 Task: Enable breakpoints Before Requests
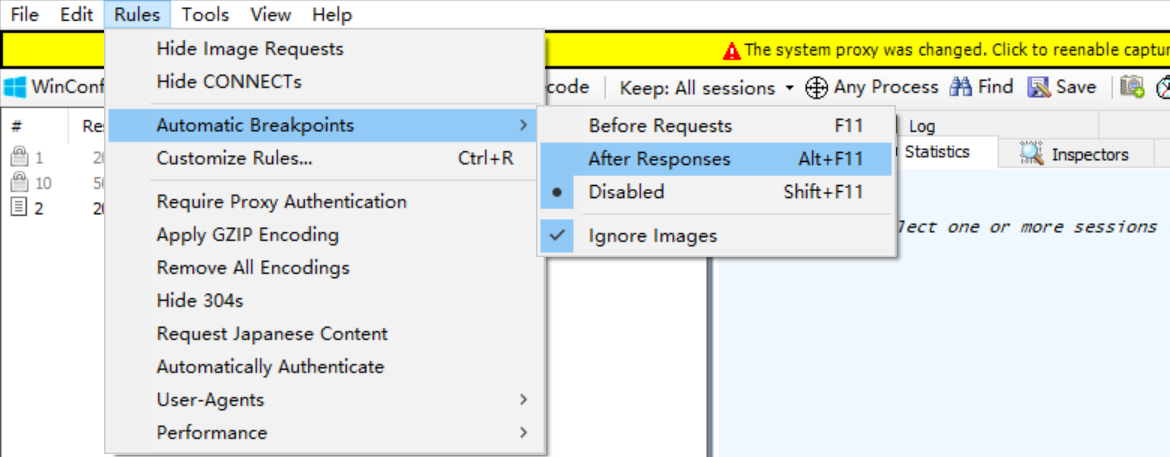click(660, 126)
